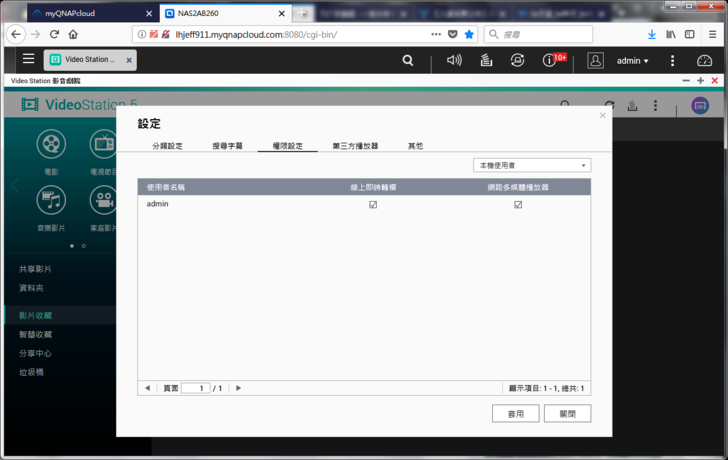
Task: Switch to the 分類設定 tab
Action: pyautogui.click(x=167, y=146)
